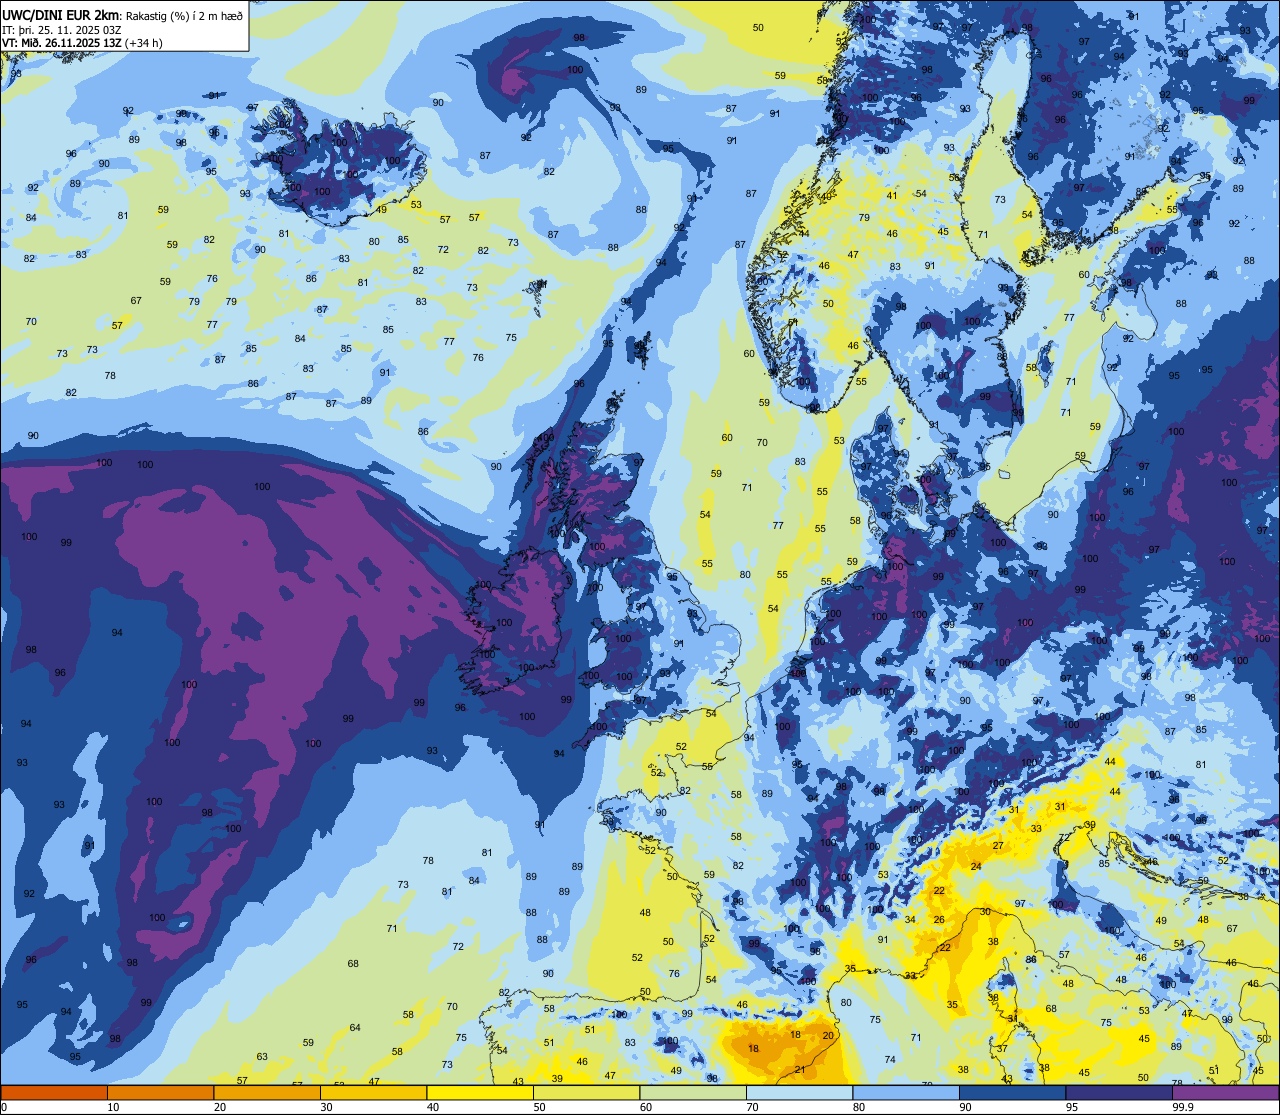The height and width of the screenshot is (1115, 1280).
Task: Pick the legend band between 50 and 60
Action: coord(586,1092)
